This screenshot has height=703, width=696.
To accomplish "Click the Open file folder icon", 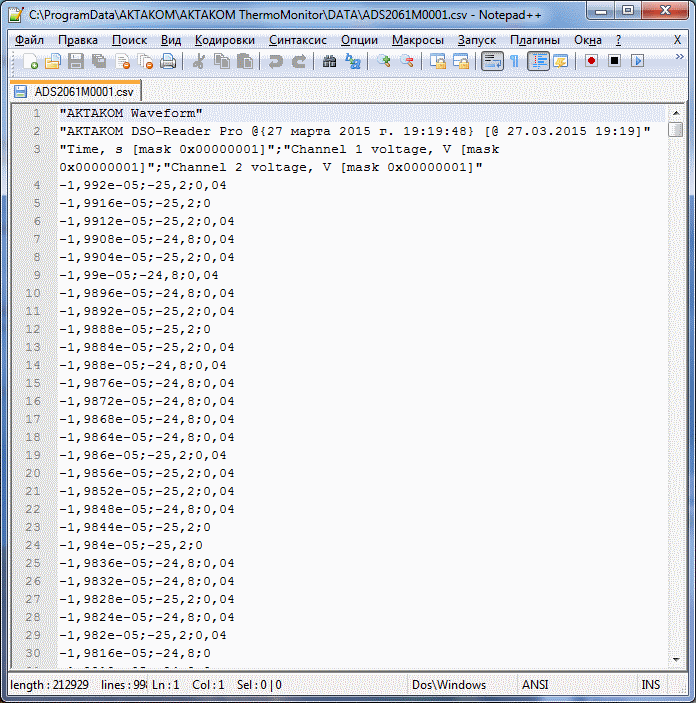I will [53, 61].
